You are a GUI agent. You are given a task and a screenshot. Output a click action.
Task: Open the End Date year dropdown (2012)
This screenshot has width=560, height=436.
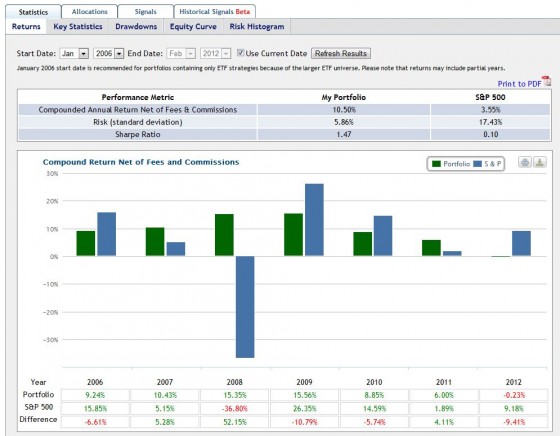tap(215, 54)
